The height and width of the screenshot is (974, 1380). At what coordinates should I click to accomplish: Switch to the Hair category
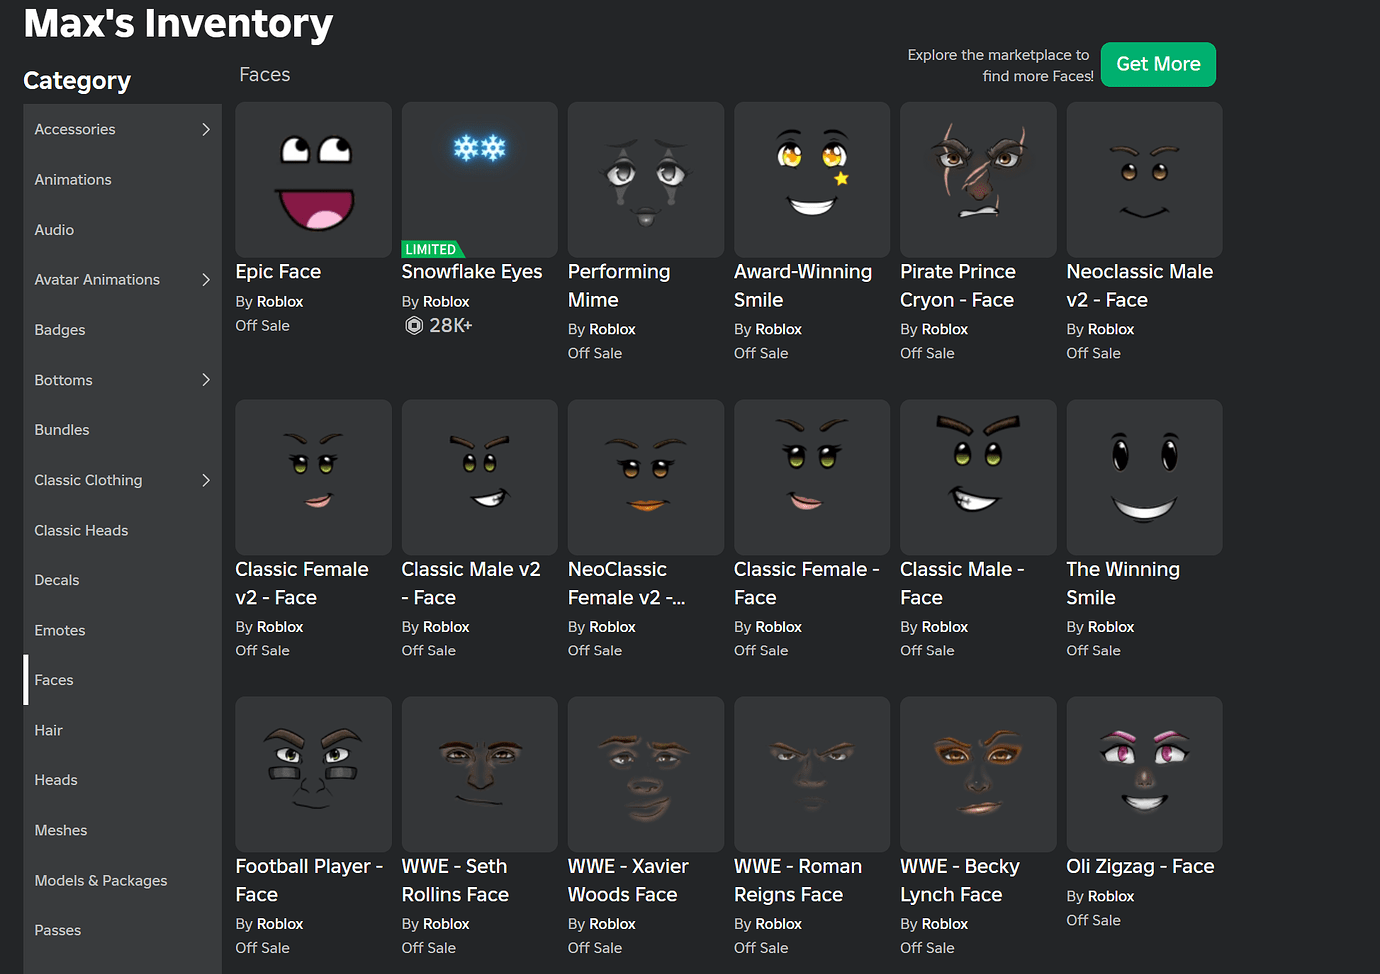(x=48, y=730)
